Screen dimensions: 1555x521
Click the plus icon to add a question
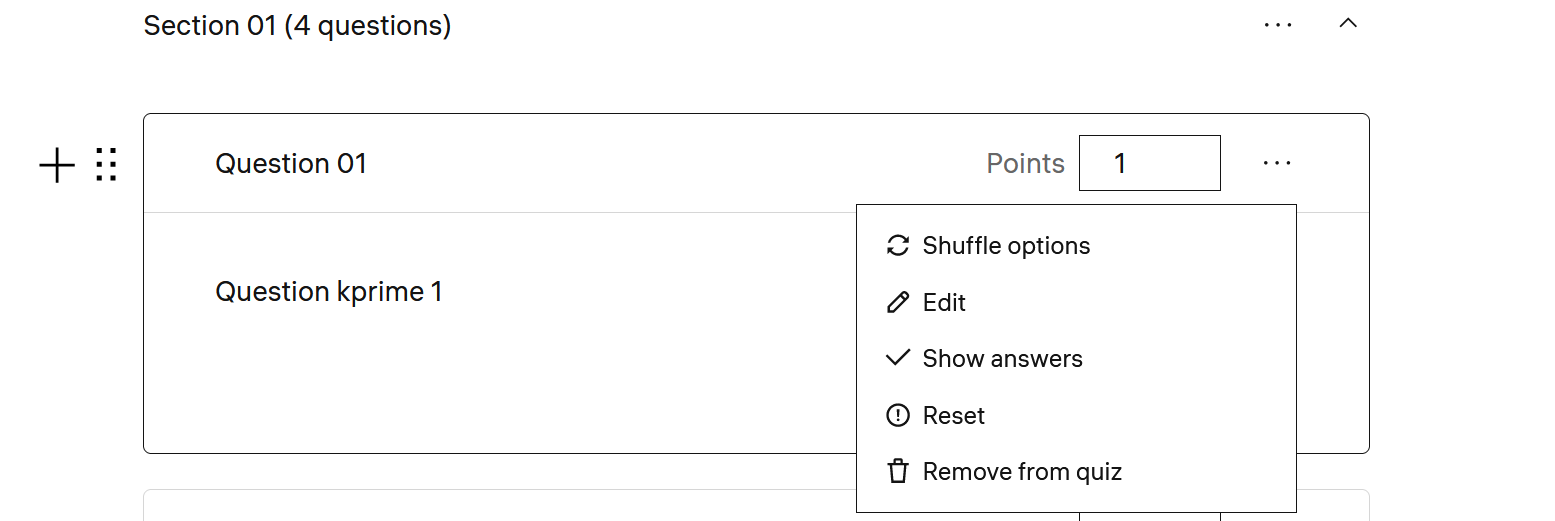(x=57, y=165)
